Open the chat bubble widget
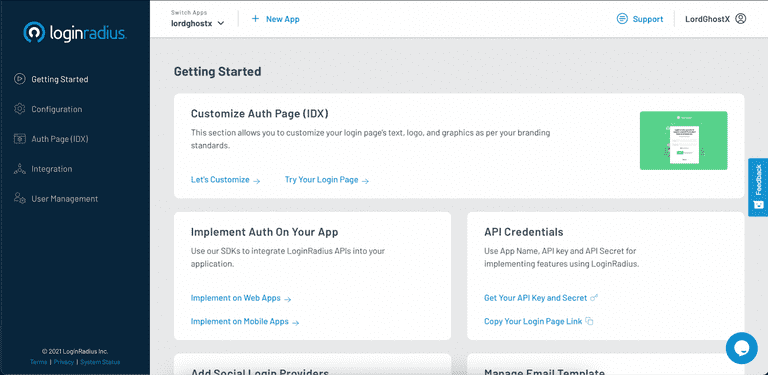Screen dimensions: 768x375 (x=742, y=348)
